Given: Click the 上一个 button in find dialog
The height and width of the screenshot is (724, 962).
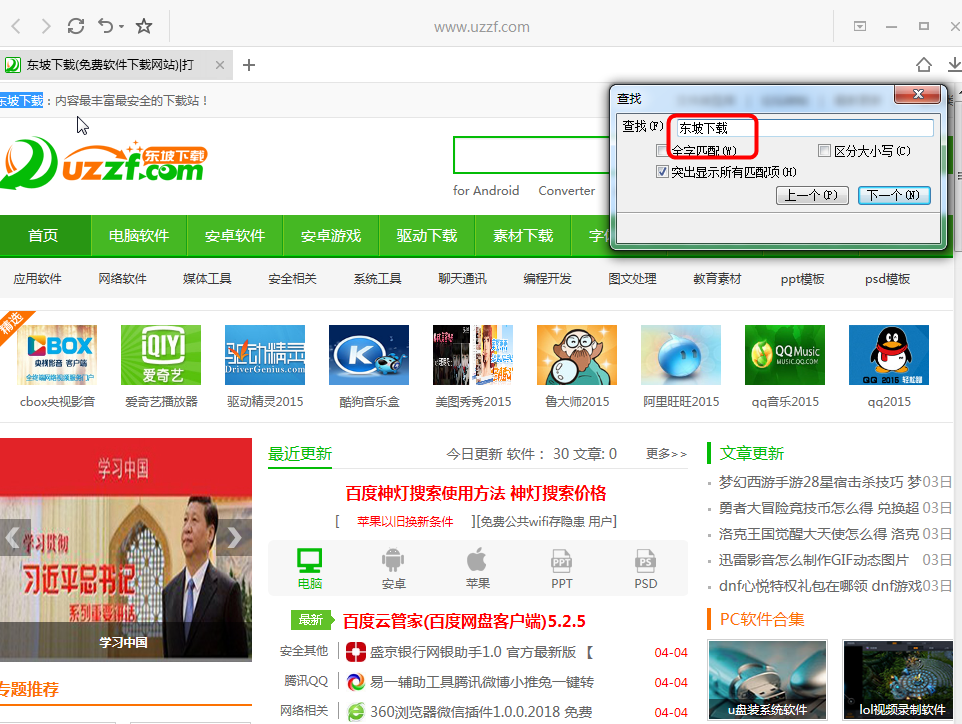Looking at the screenshot, I should coord(812,195).
